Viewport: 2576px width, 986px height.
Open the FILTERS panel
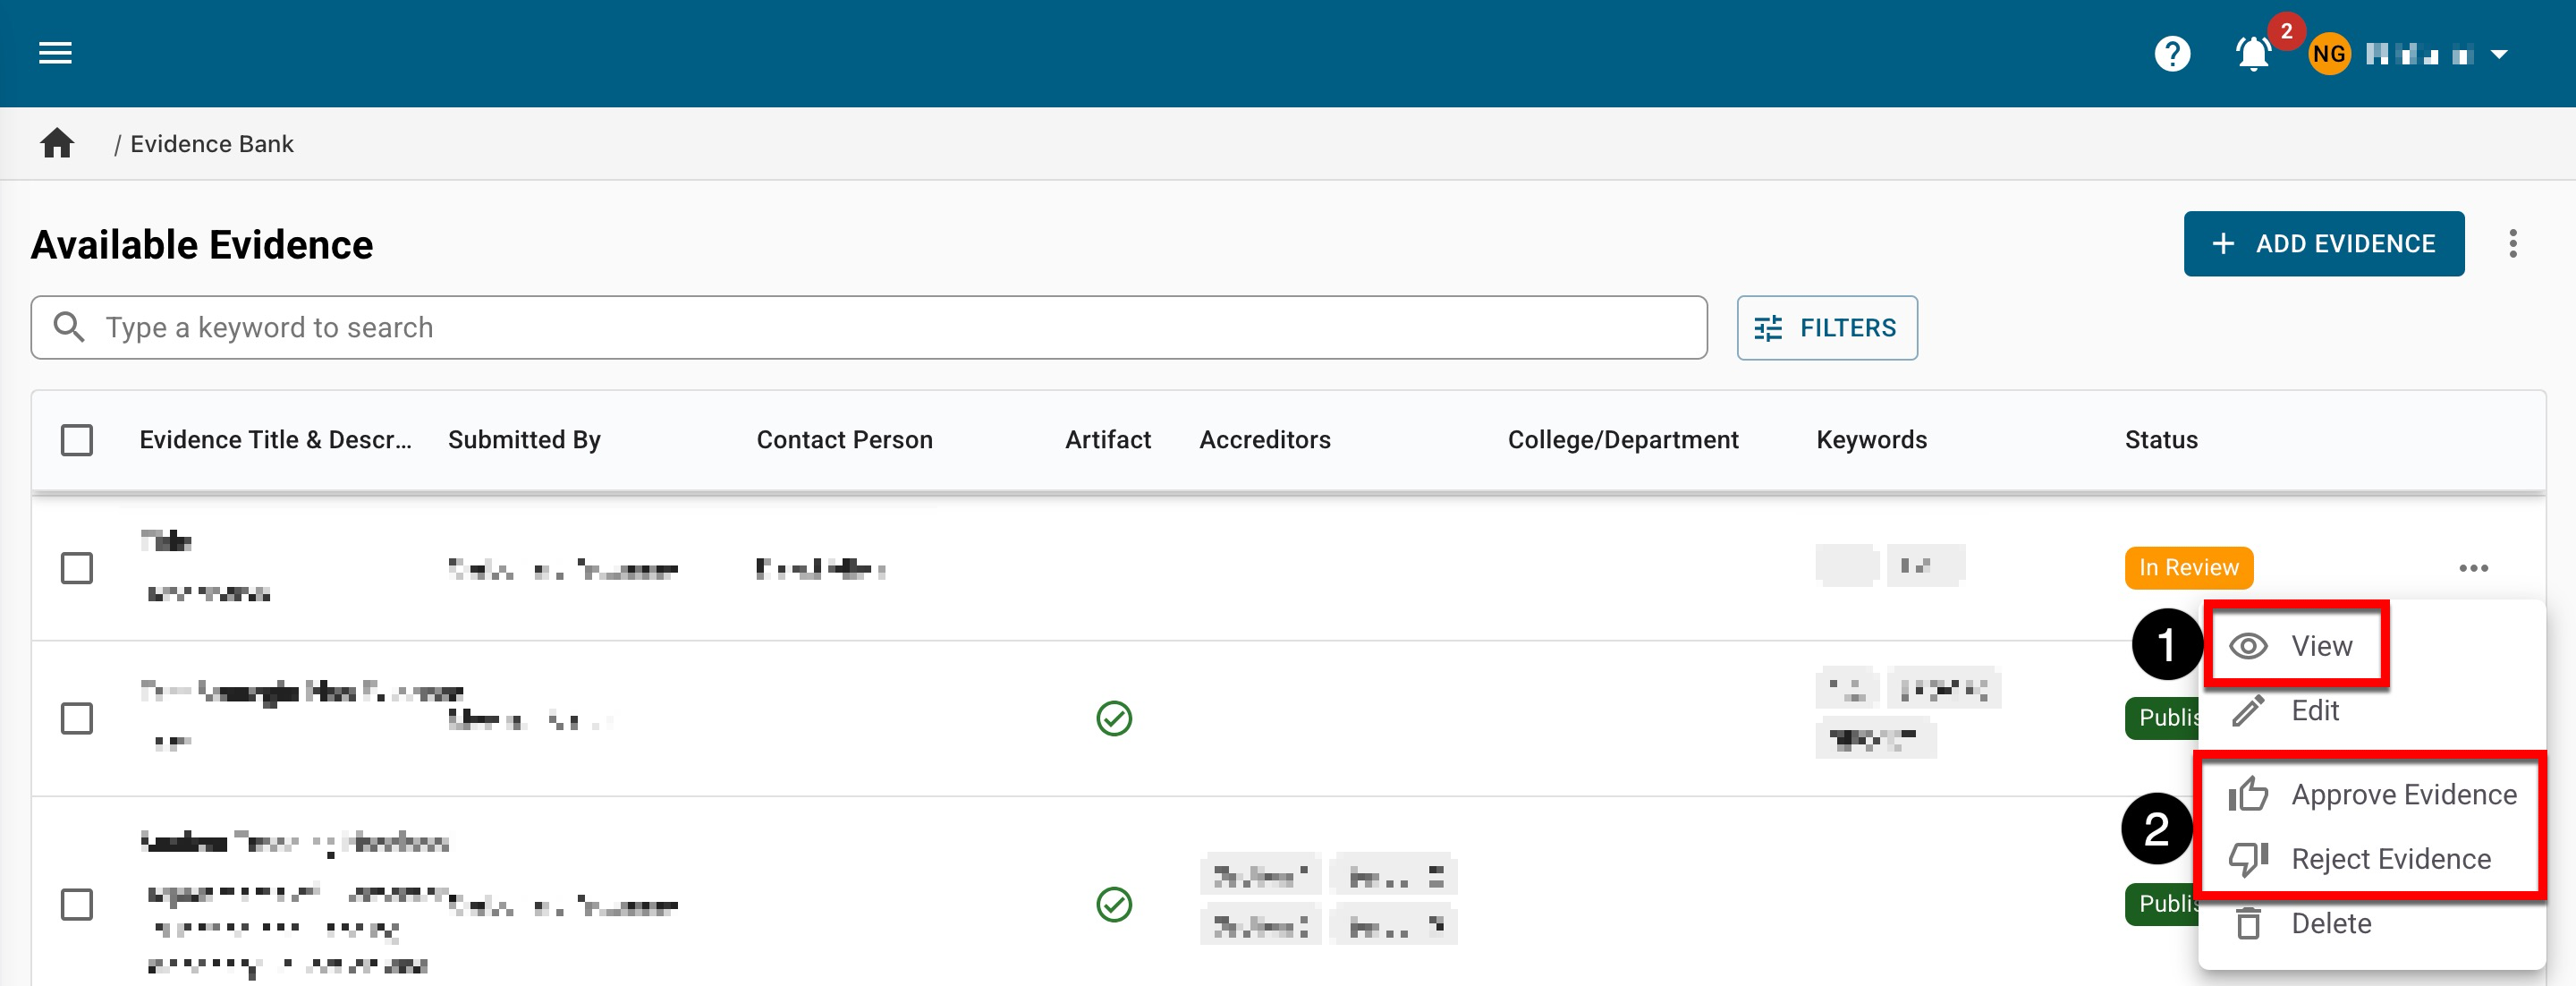pos(1826,327)
